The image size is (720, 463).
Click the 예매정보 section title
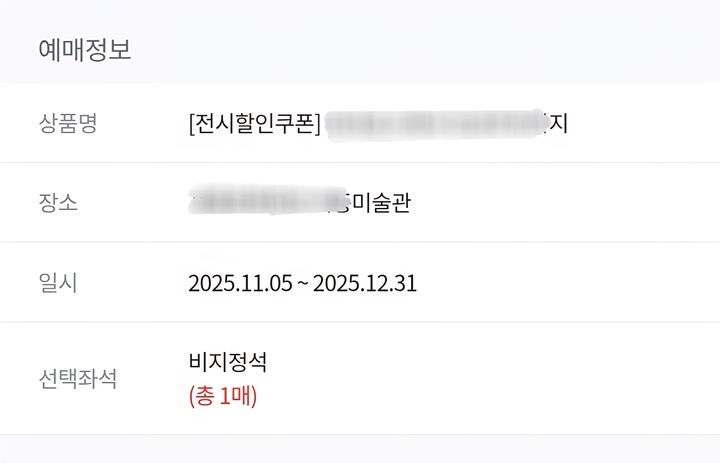click(x=85, y=50)
